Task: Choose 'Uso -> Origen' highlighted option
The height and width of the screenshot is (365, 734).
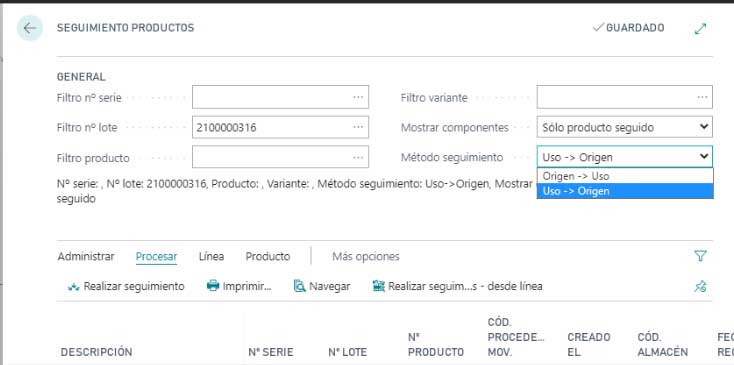Action: point(625,191)
